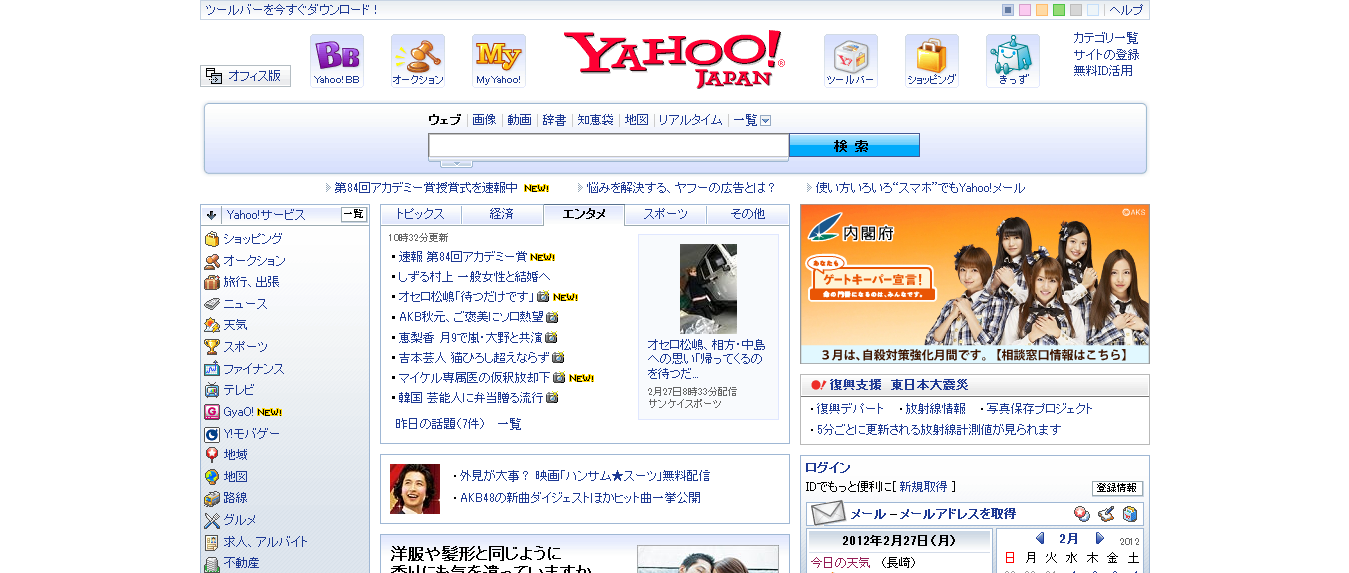1349x573 pixels.
Task: Select the dark blue theme swatch
Action: (1008, 10)
